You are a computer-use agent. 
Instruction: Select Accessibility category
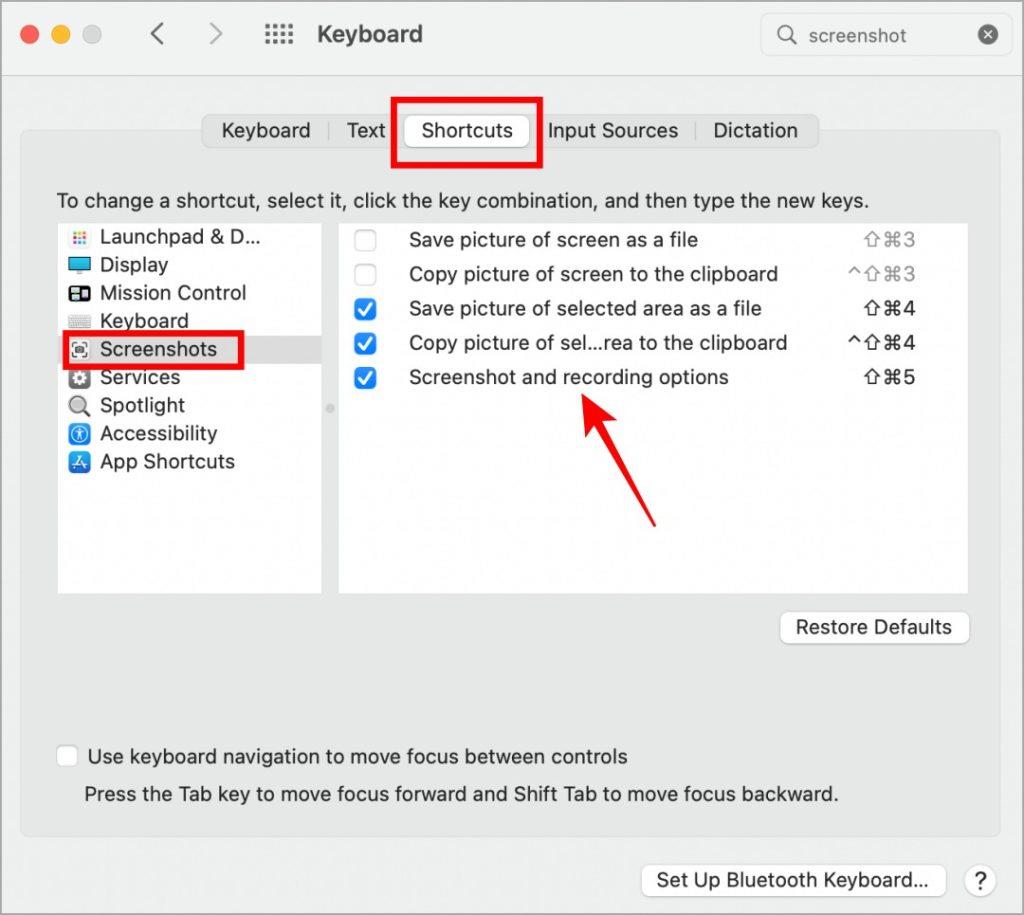coord(189,434)
